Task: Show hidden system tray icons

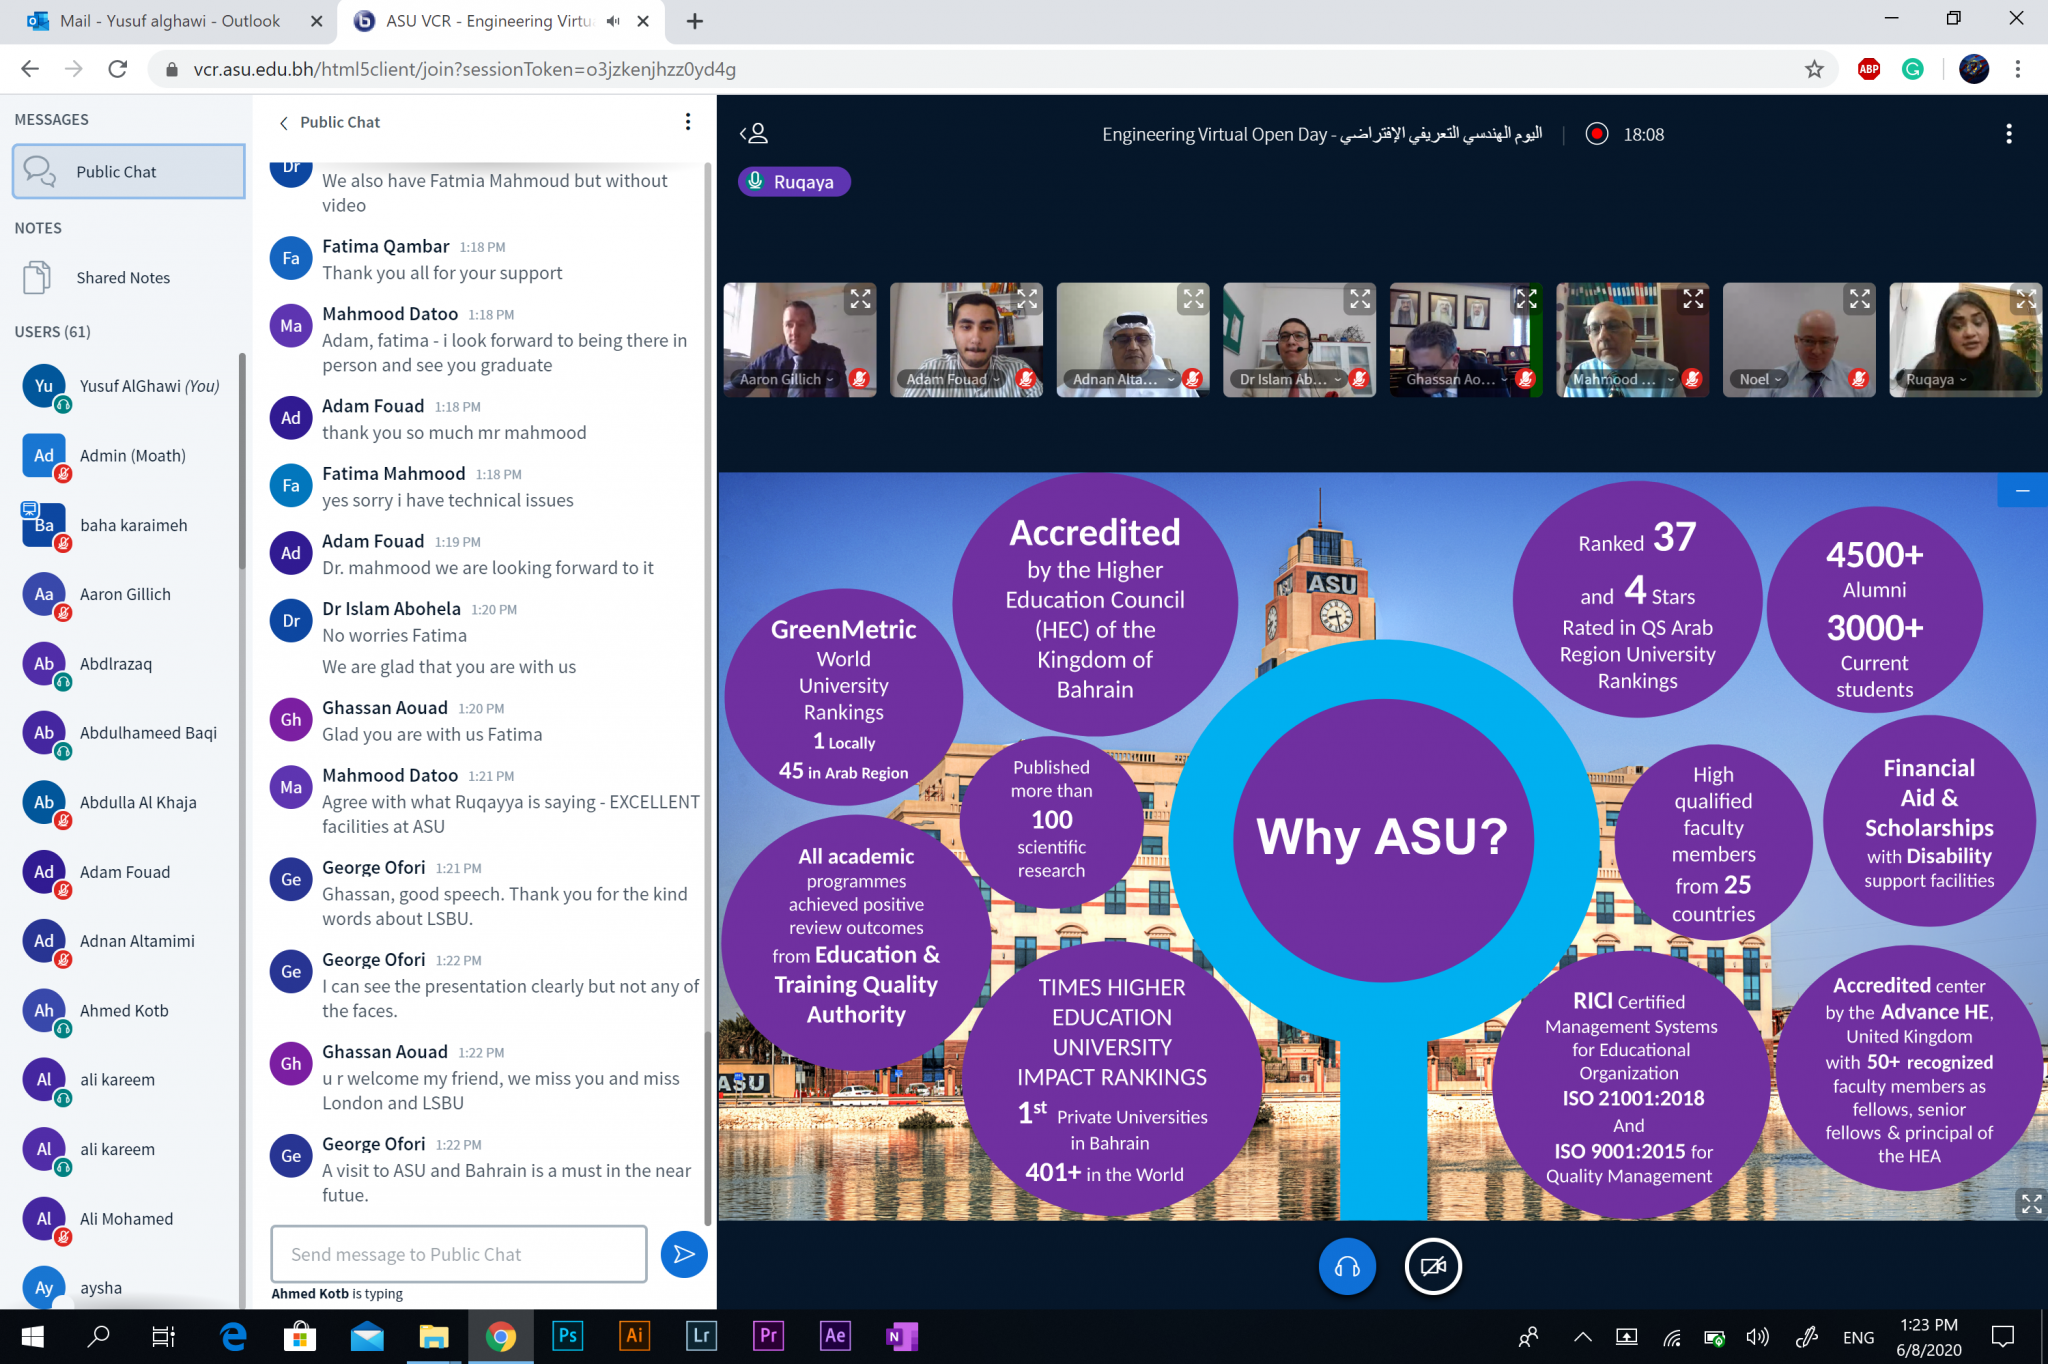Action: click(x=1583, y=1337)
